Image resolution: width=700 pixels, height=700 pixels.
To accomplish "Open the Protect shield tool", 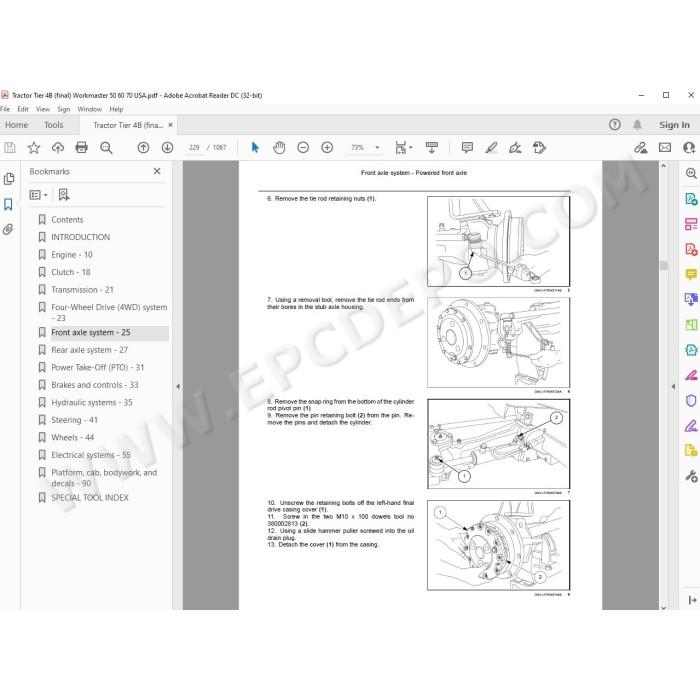I will pos(691,400).
